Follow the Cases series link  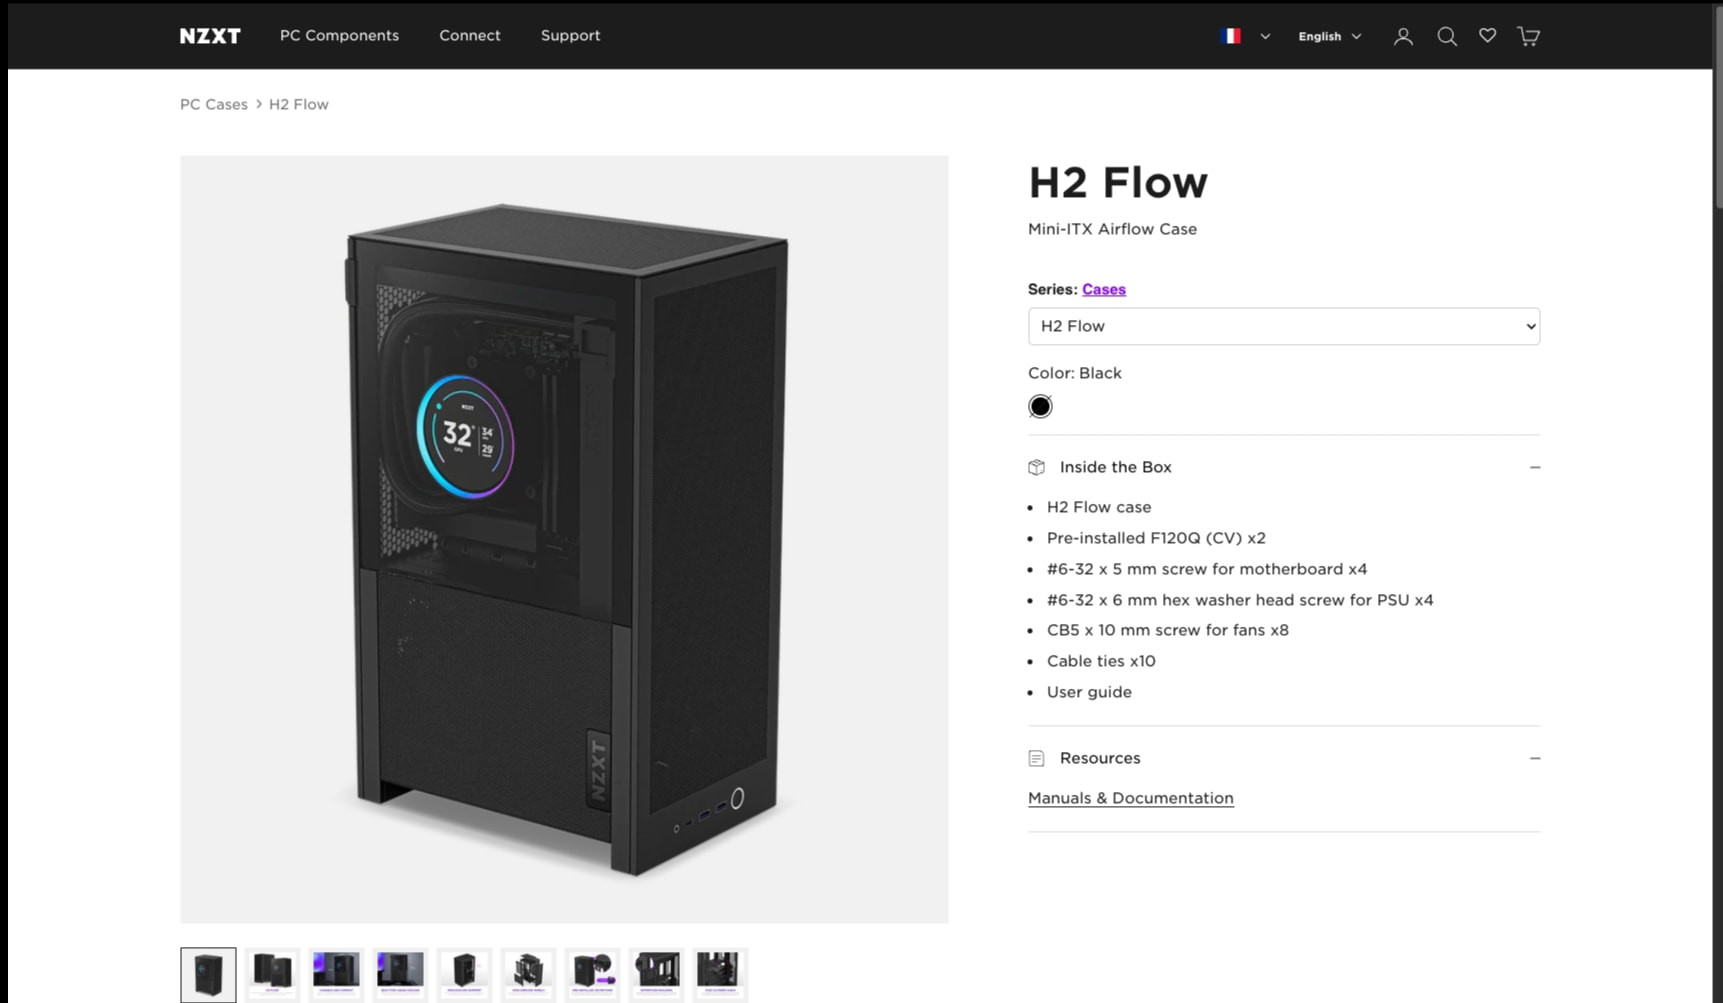pyautogui.click(x=1104, y=289)
